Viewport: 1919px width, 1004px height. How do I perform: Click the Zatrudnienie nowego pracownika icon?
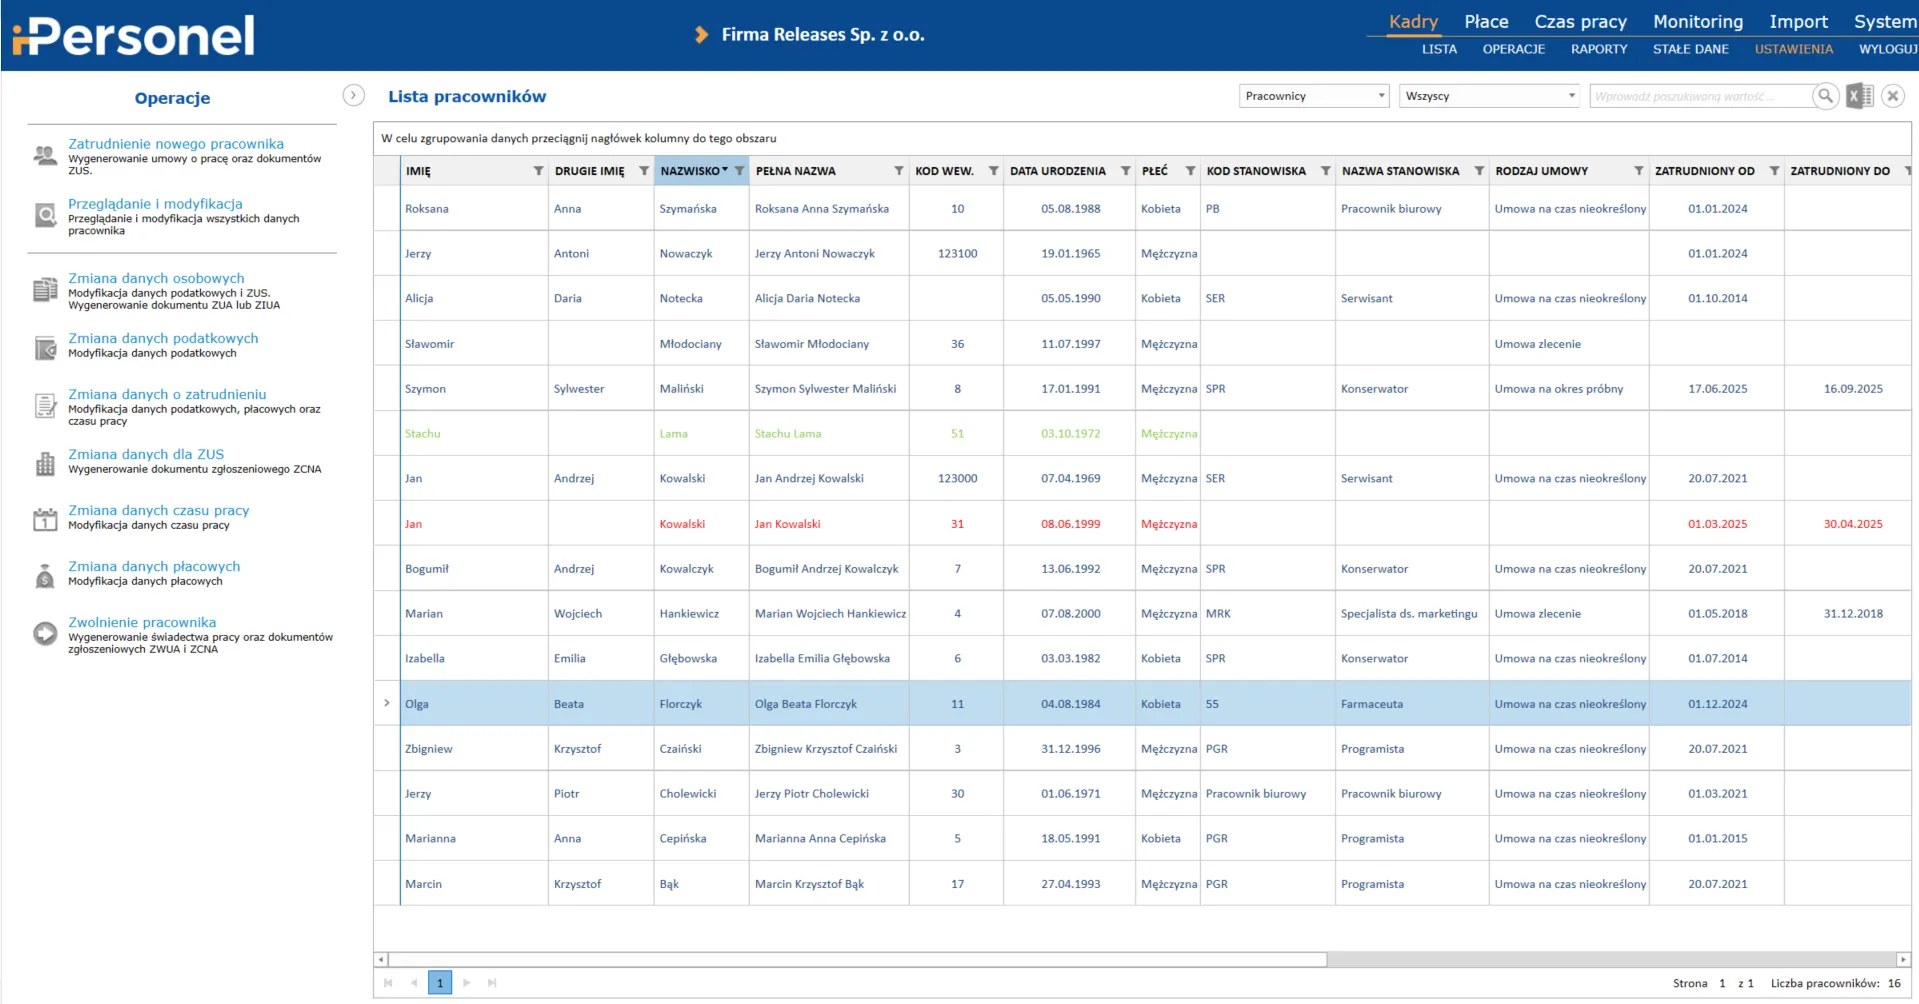(x=45, y=155)
